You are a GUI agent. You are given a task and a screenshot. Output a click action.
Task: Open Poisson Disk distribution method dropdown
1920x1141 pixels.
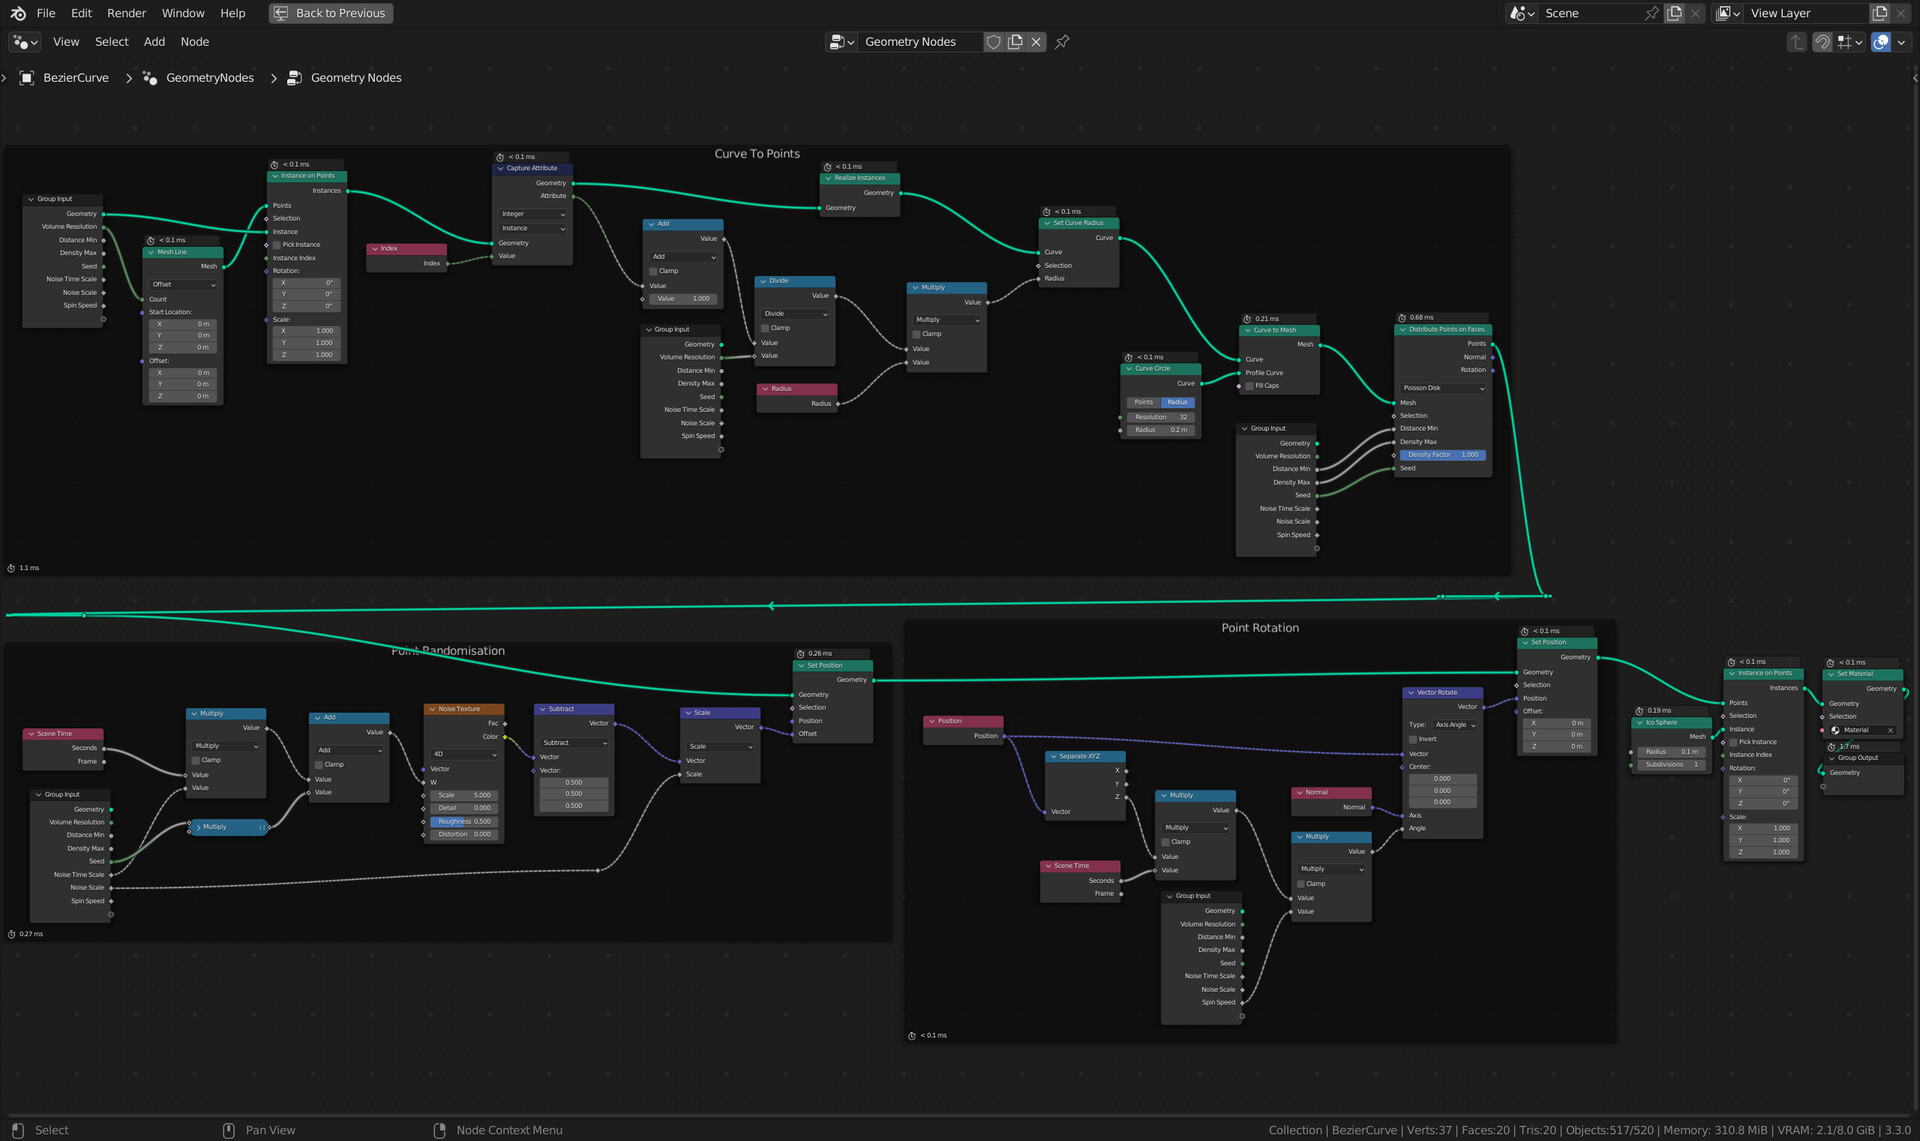1443,388
